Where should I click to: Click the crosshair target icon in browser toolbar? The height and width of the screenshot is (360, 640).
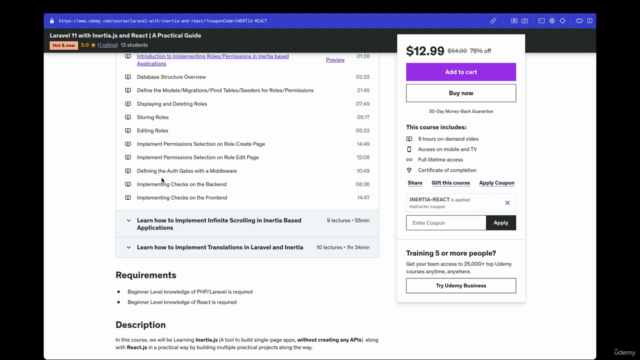point(562,21)
